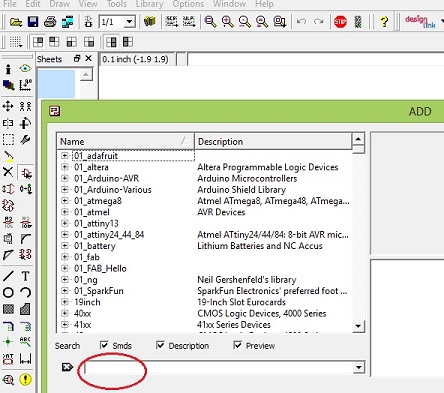This screenshot has height=393, width=444.
Task: Select the 01_FAB_Hello library row
Action: [100, 268]
